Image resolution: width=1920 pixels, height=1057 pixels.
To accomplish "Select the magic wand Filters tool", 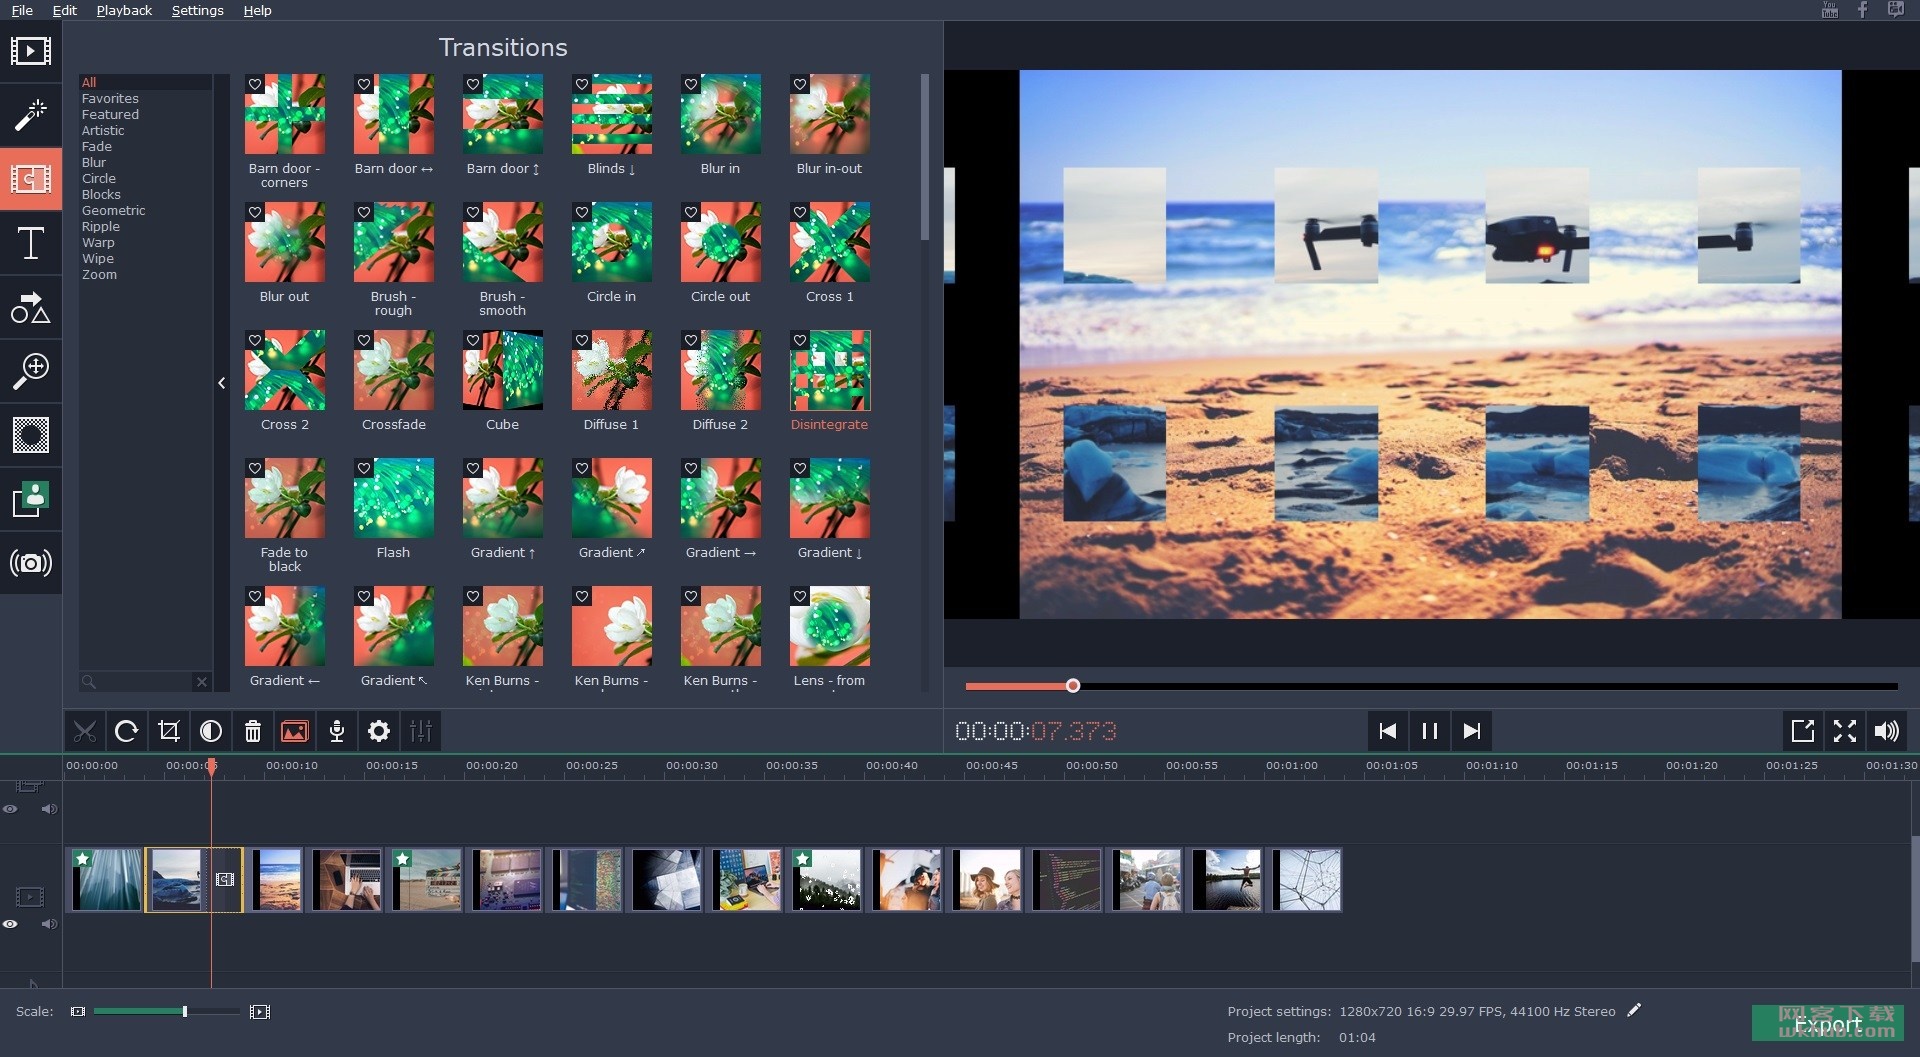I will [x=31, y=115].
